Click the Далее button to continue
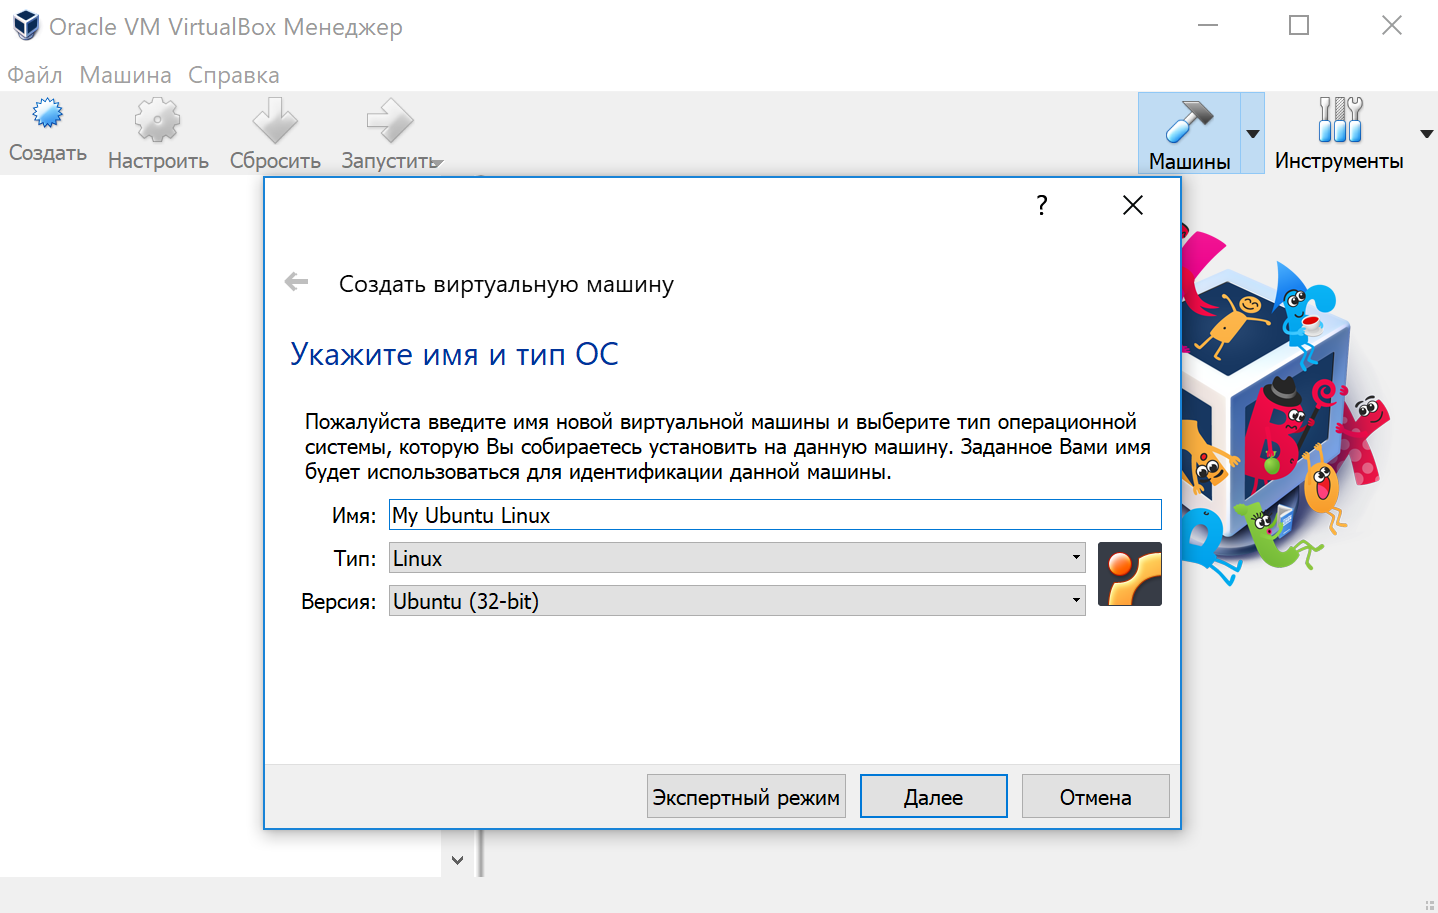The height and width of the screenshot is (913, 1438). [932, 796]
